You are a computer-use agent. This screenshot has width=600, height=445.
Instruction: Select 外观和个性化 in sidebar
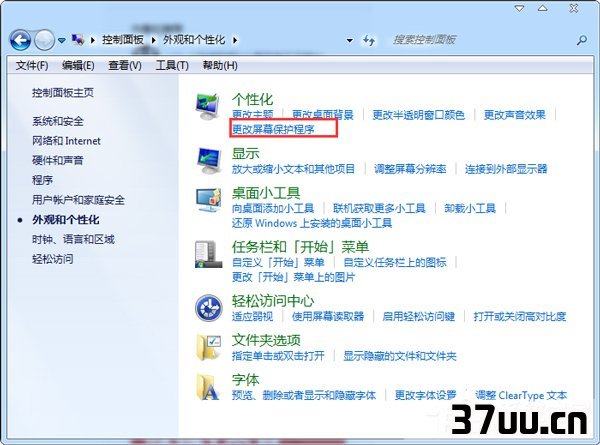(66, 220)
